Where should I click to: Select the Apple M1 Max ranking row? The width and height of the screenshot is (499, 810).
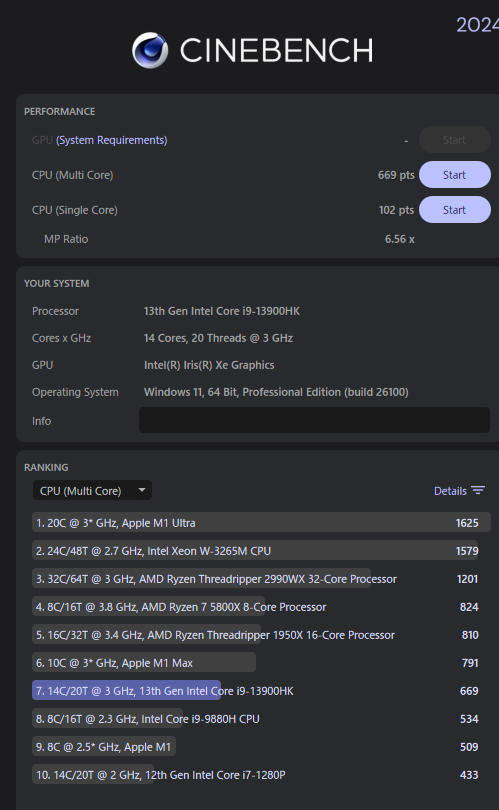(261, 662)
